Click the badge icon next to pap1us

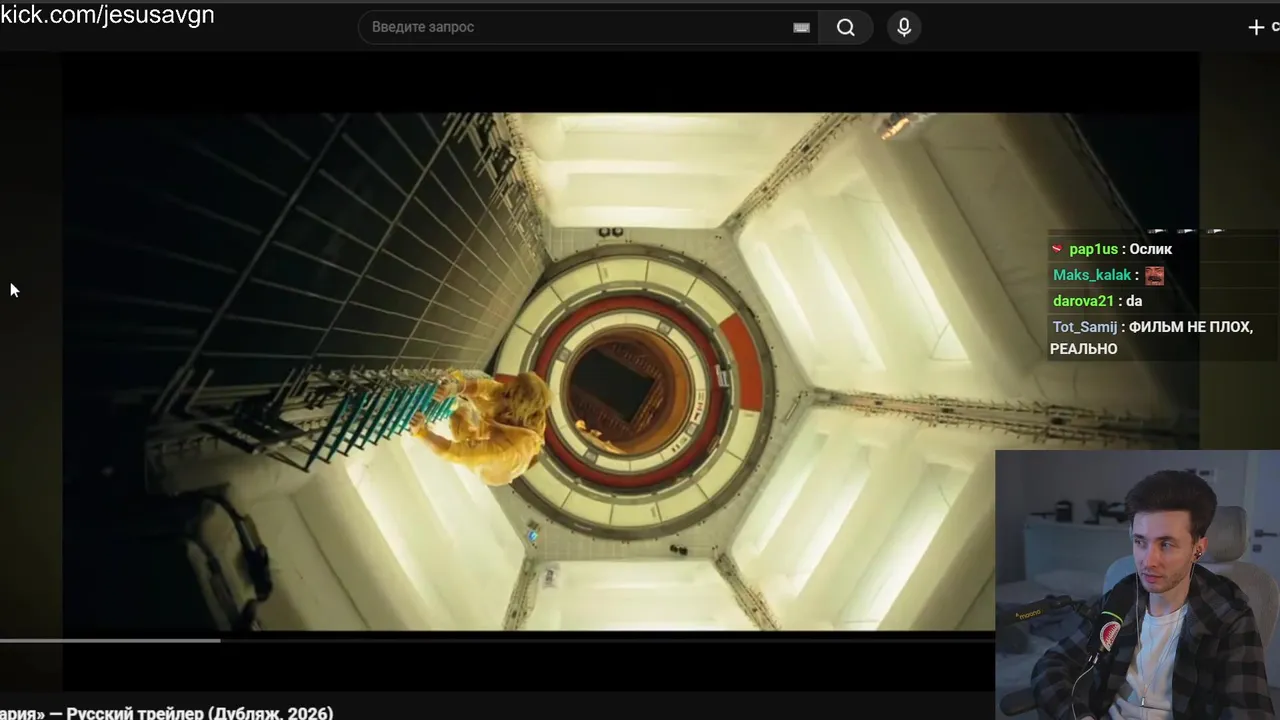click(x=1058, y=249)
